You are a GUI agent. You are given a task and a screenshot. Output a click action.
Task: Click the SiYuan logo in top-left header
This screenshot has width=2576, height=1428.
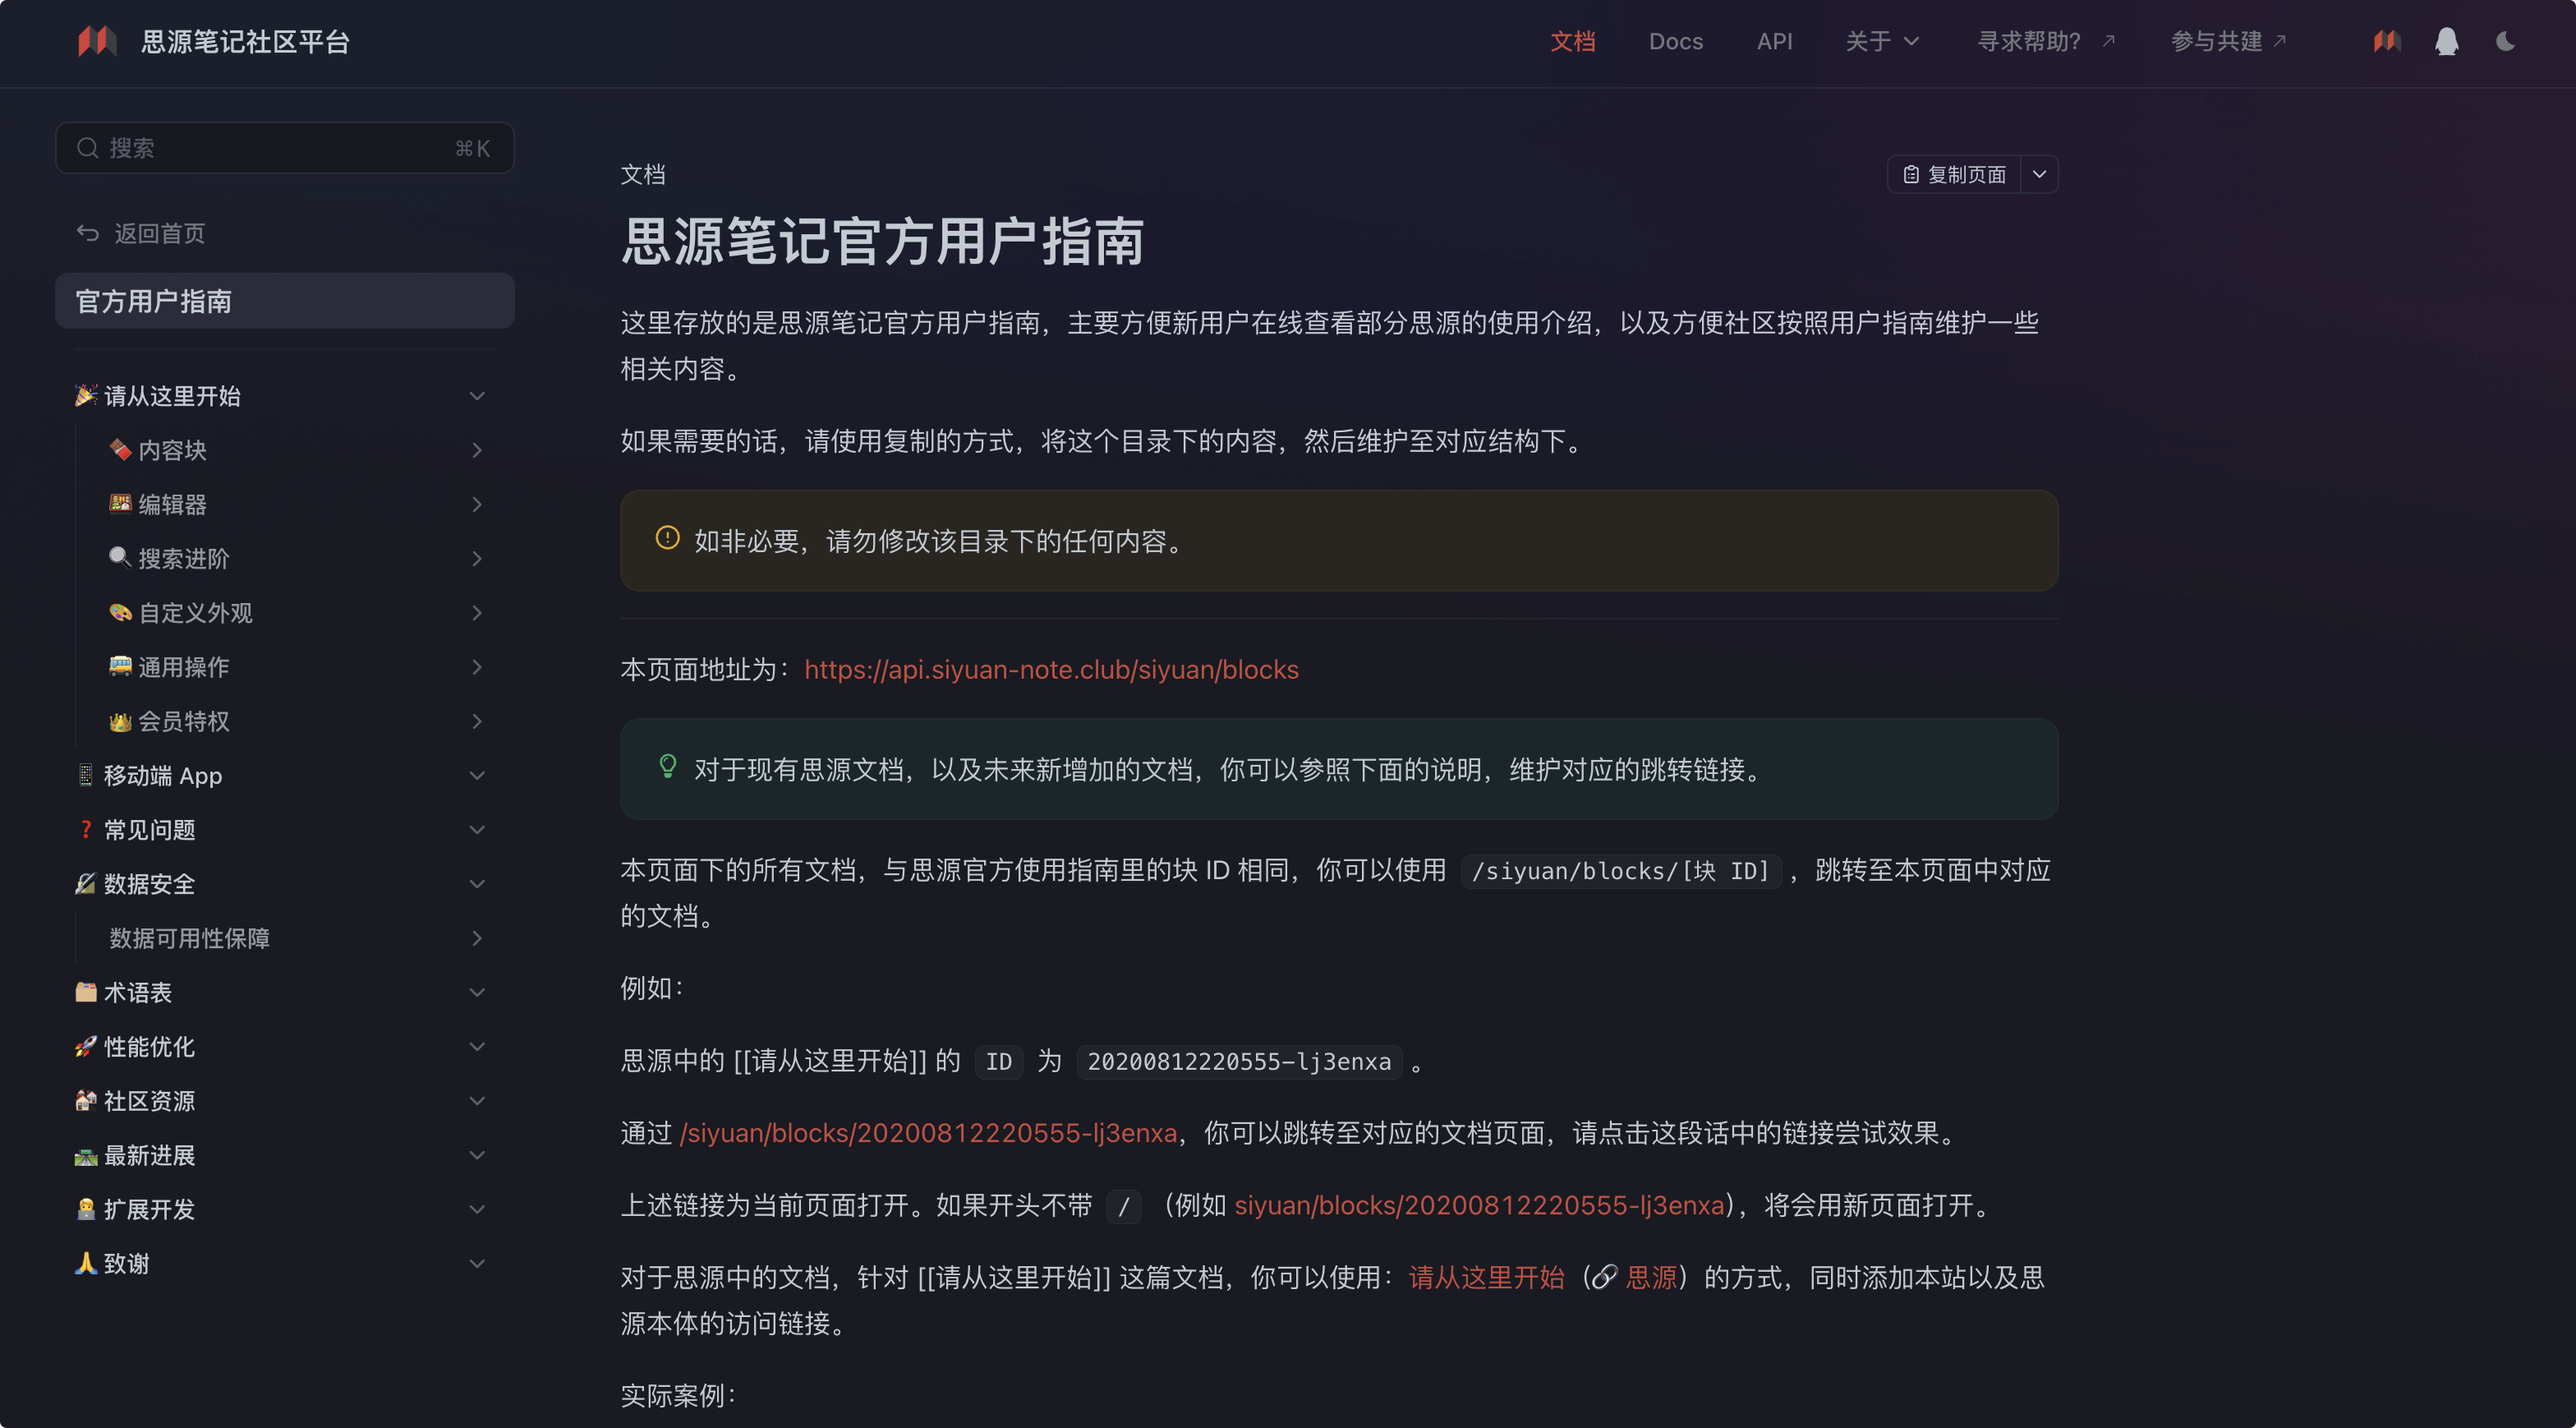coord(97,41)
